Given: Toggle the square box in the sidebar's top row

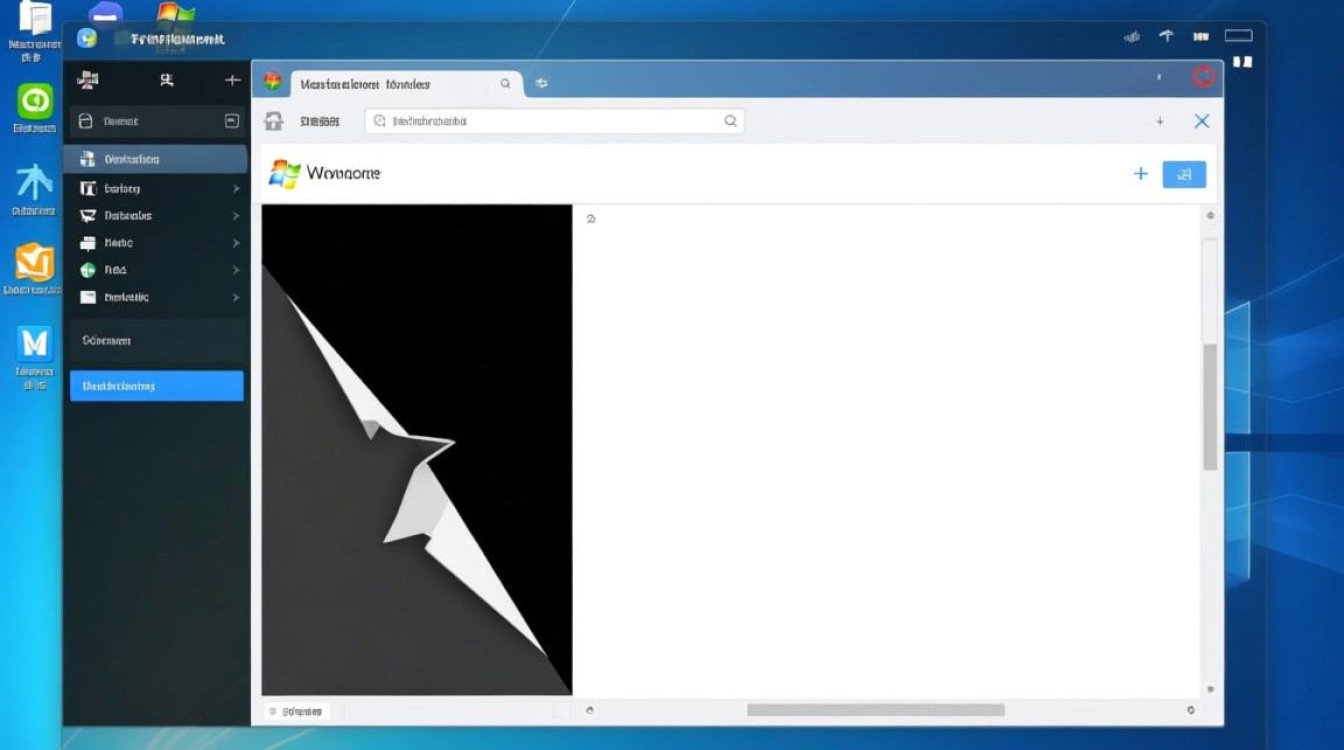Looking at the screenshot, I should [232, 121].
